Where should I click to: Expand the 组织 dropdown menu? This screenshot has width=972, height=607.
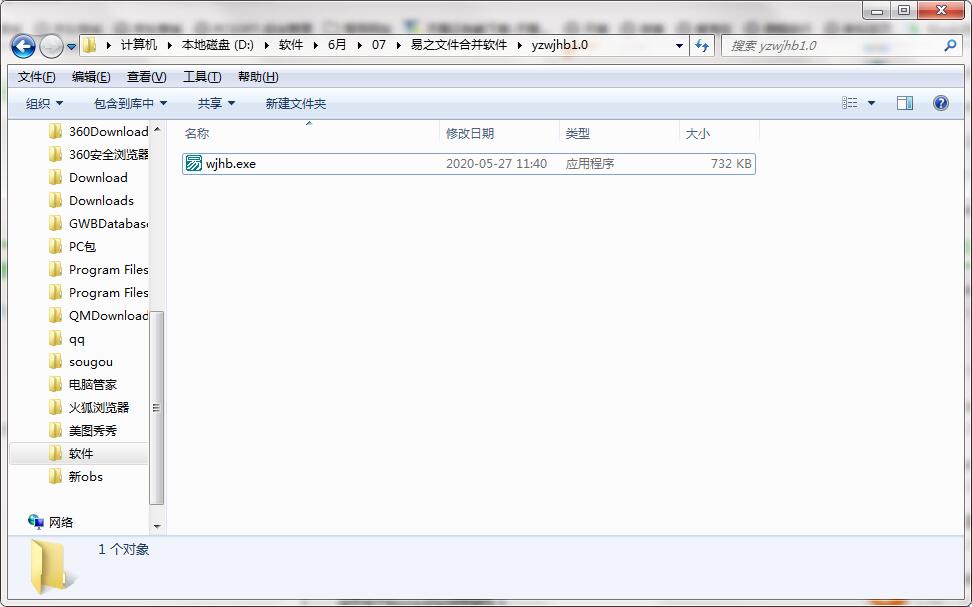click(44, 103)
